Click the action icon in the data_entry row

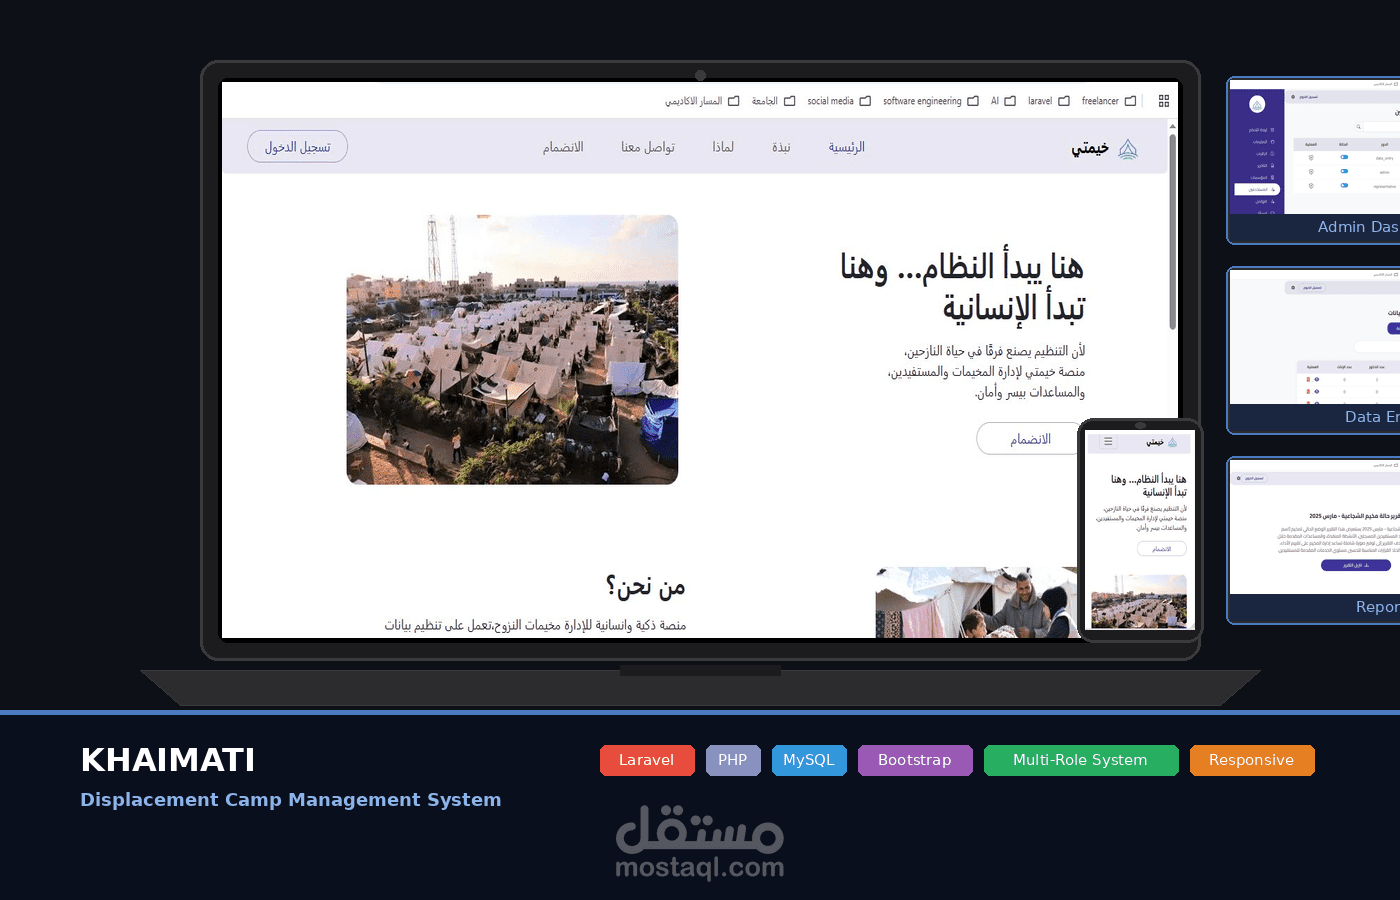coord(1311,158)
